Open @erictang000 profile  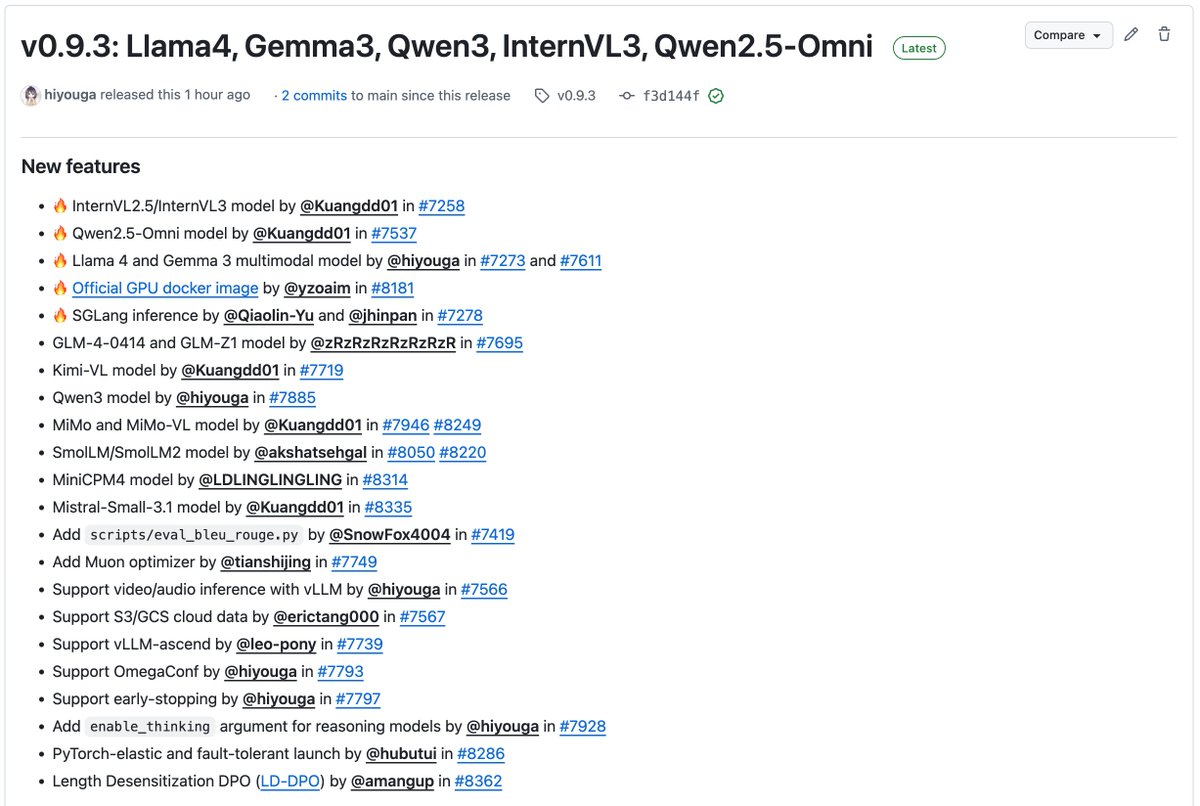coord(326,617)
